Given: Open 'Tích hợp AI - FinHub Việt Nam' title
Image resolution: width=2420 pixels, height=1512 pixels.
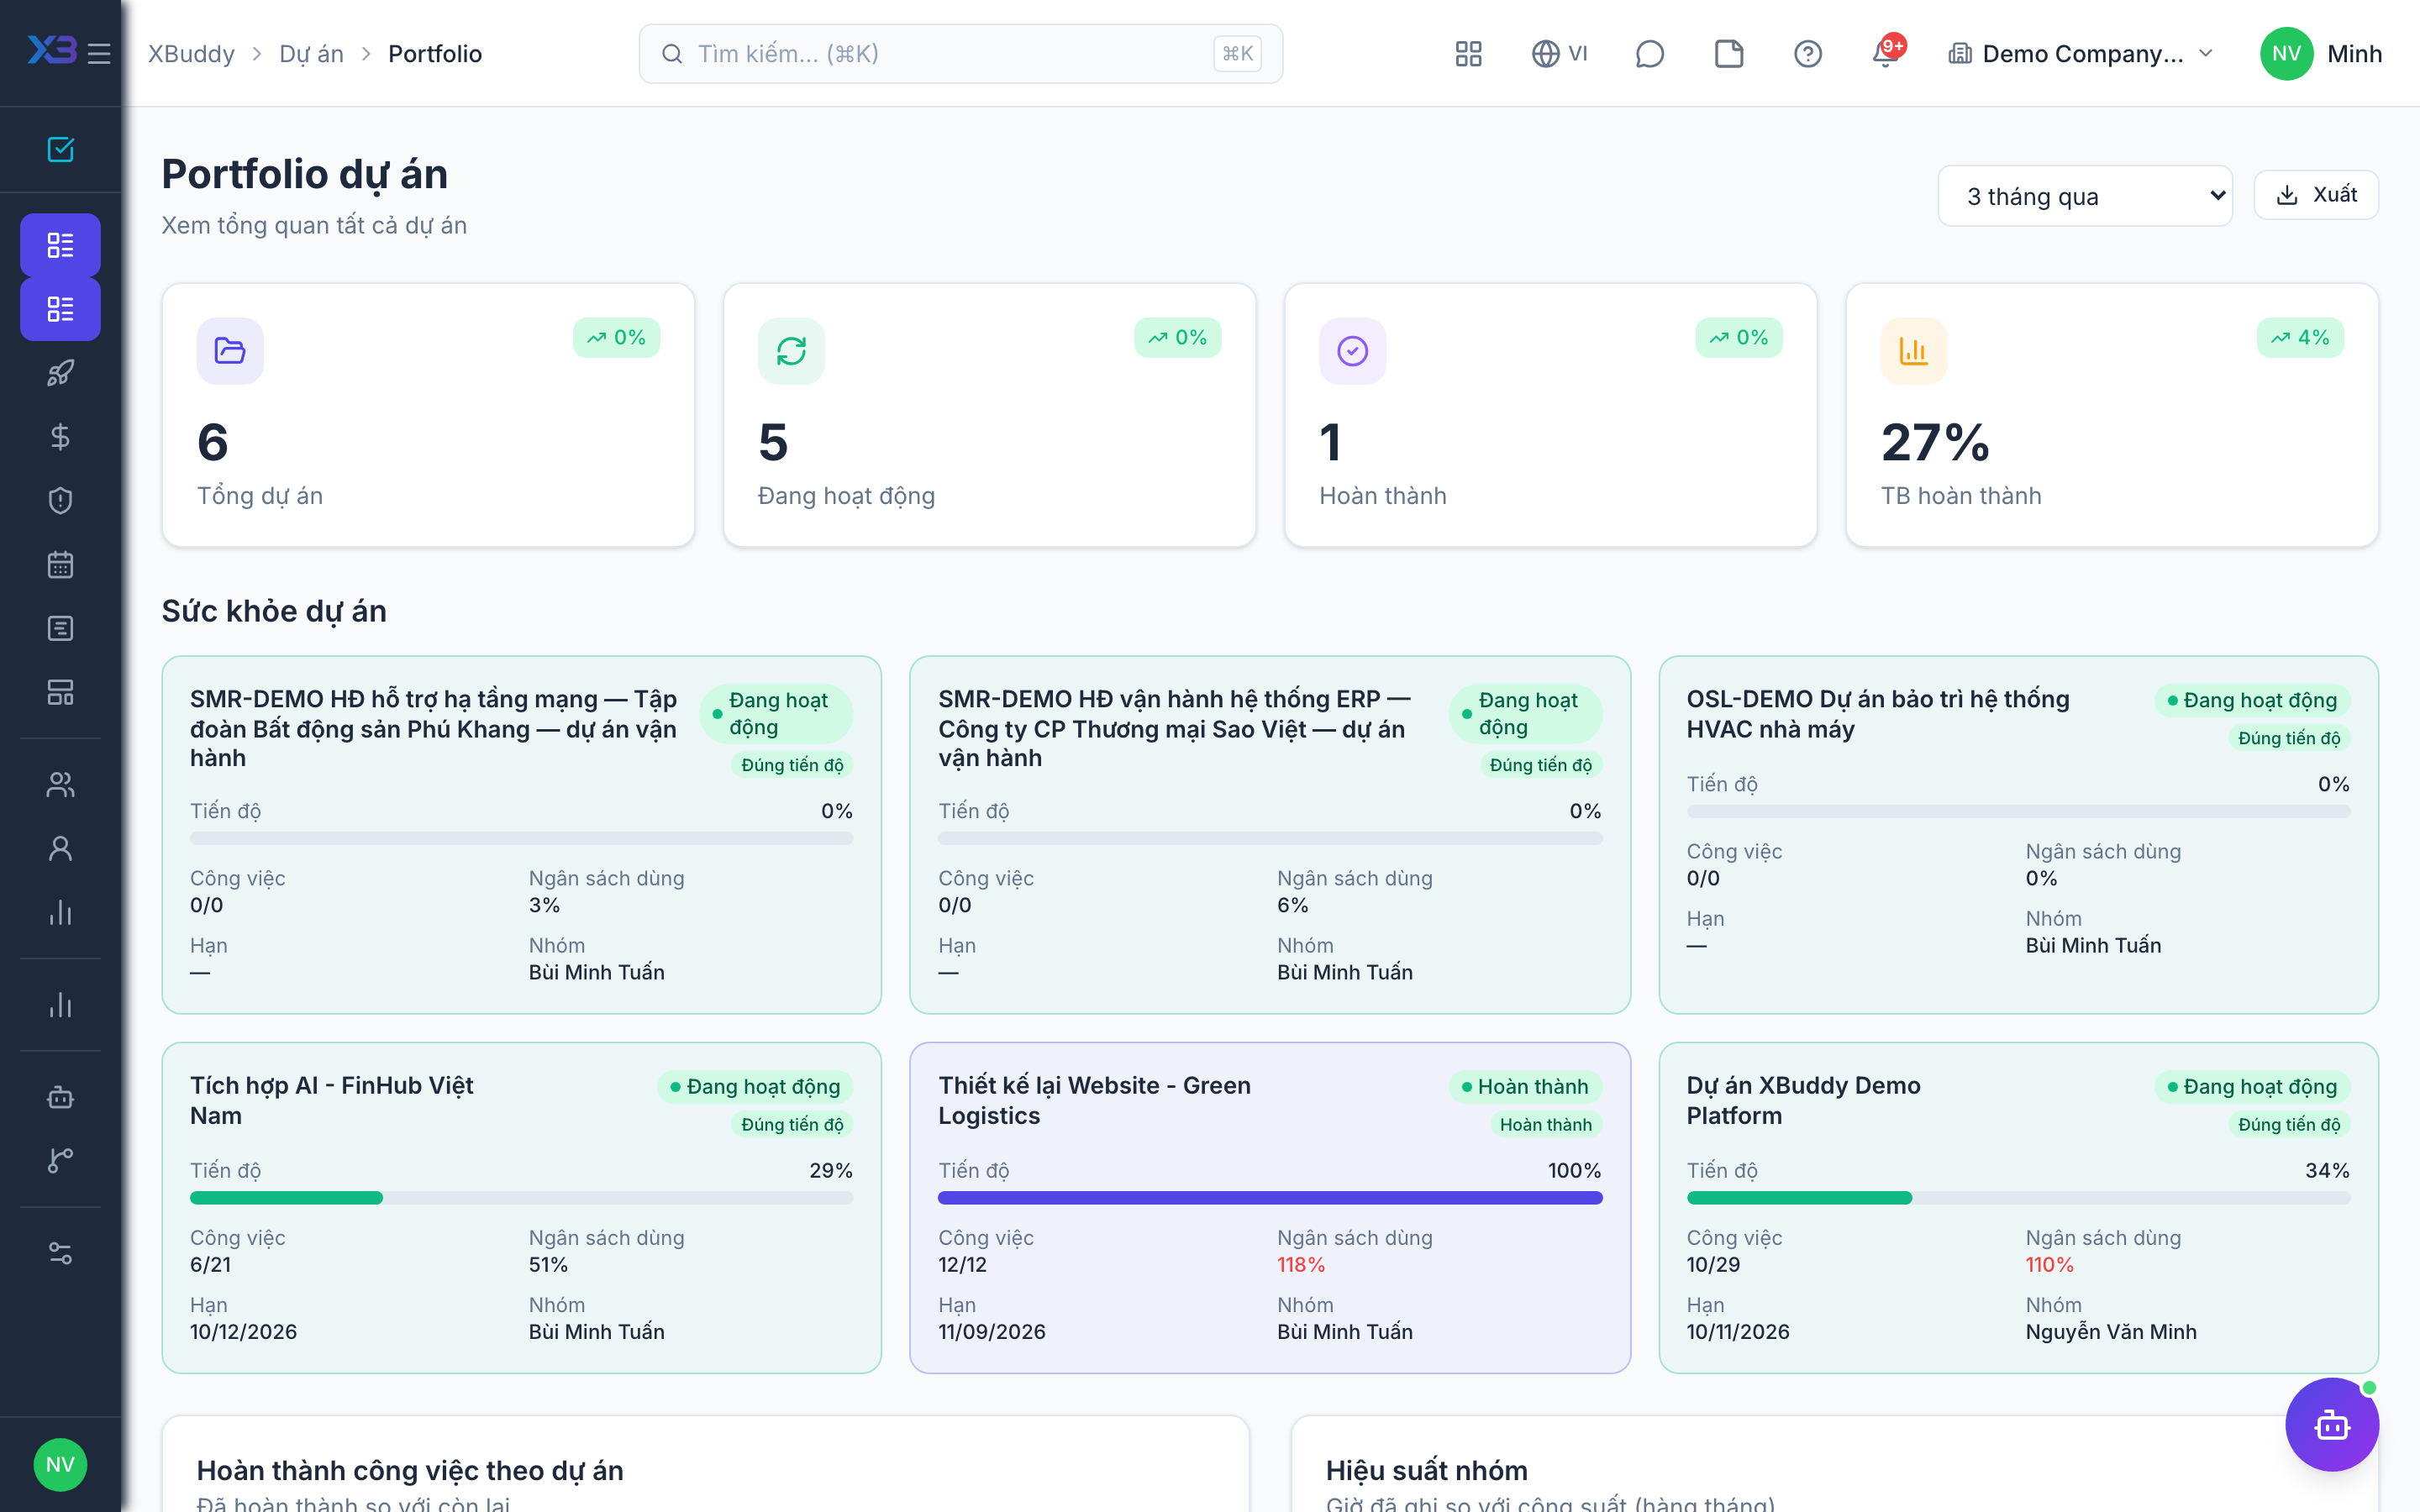Looking at the screenshot, I should [x=331, y=1100].
